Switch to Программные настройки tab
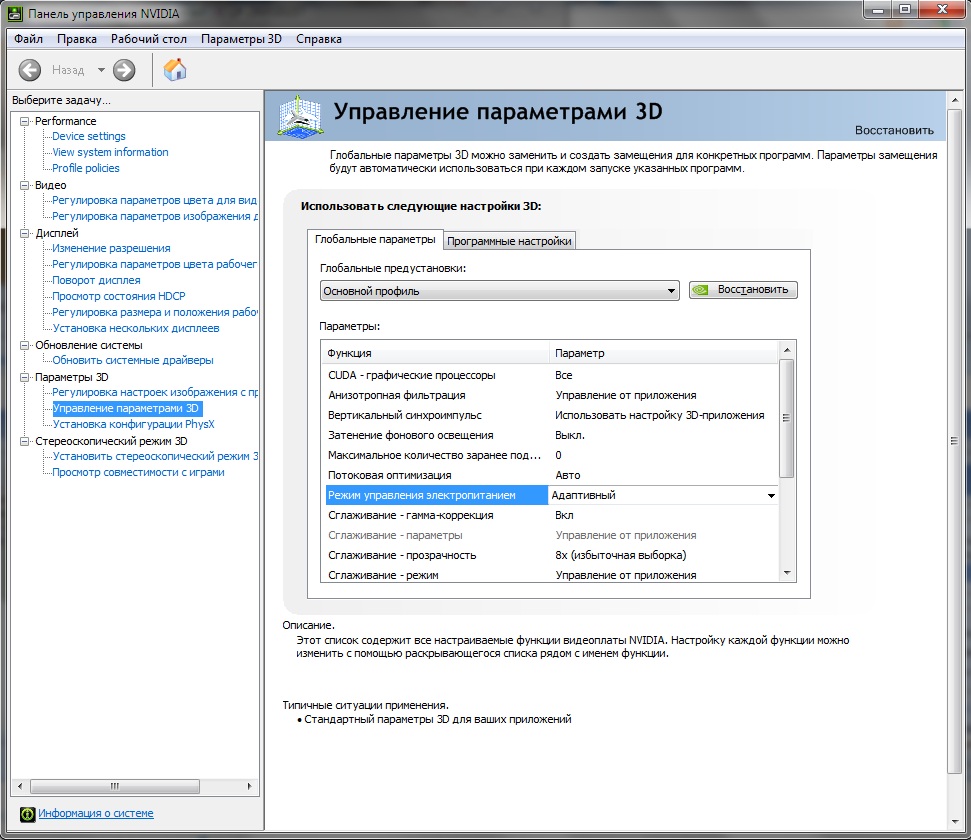Image resolution: width=971 pixels, height=840 pixels. click(509, 241)
